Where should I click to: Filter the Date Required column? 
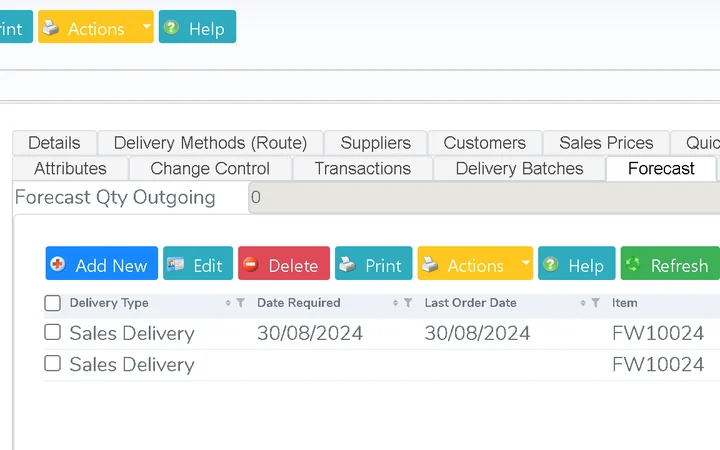click(408, 303)
